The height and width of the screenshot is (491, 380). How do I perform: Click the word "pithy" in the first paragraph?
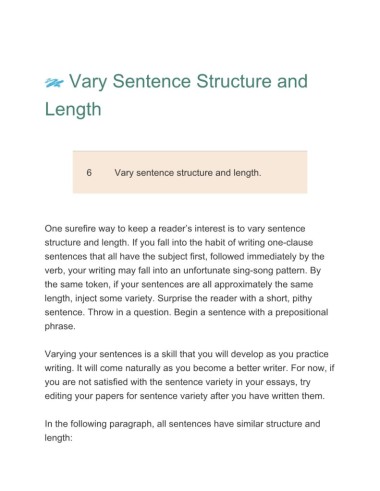pos(302,298)
